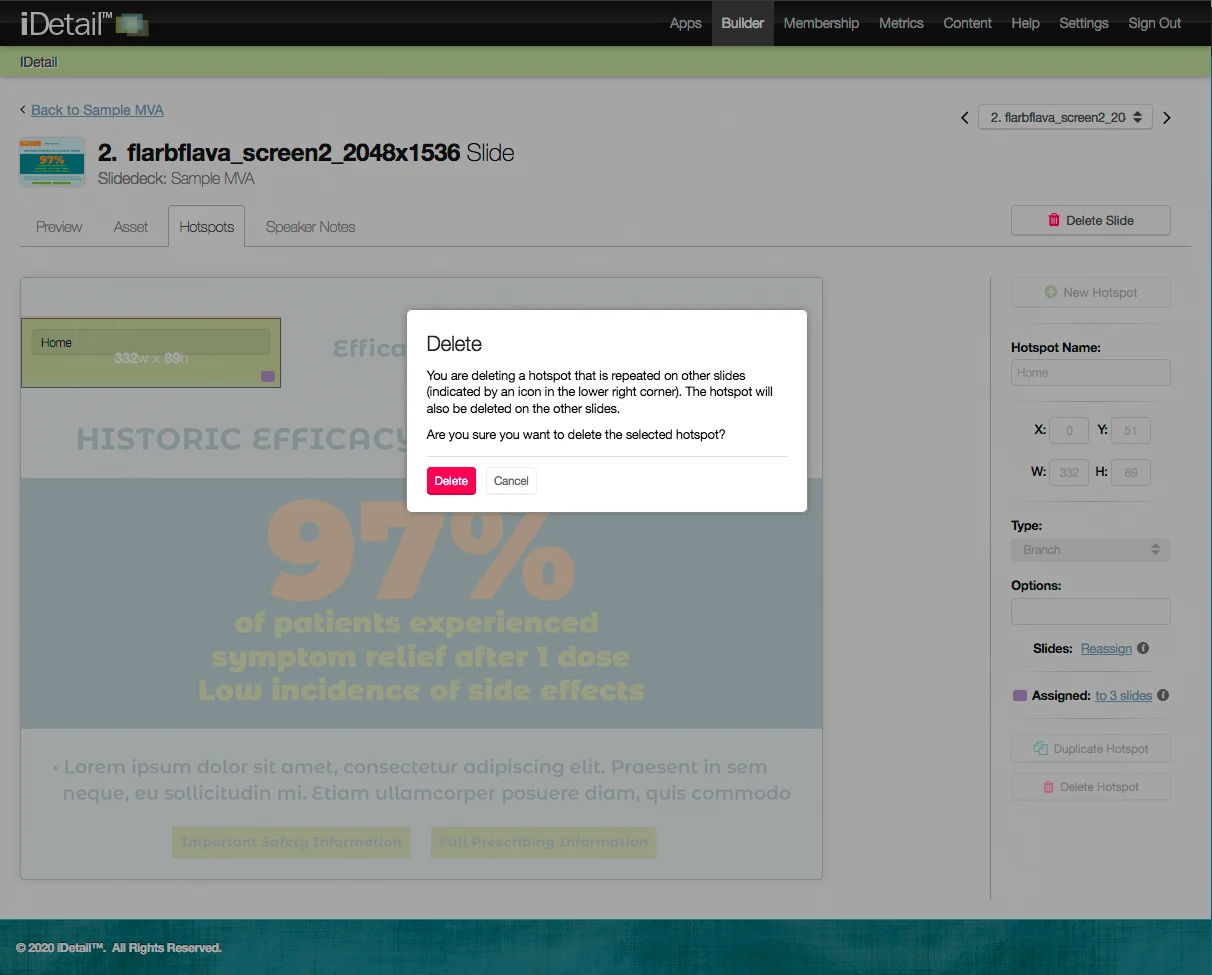Open the slide selector dropdown showing flarbflava_screen2_20

(x=1064, y=117)
